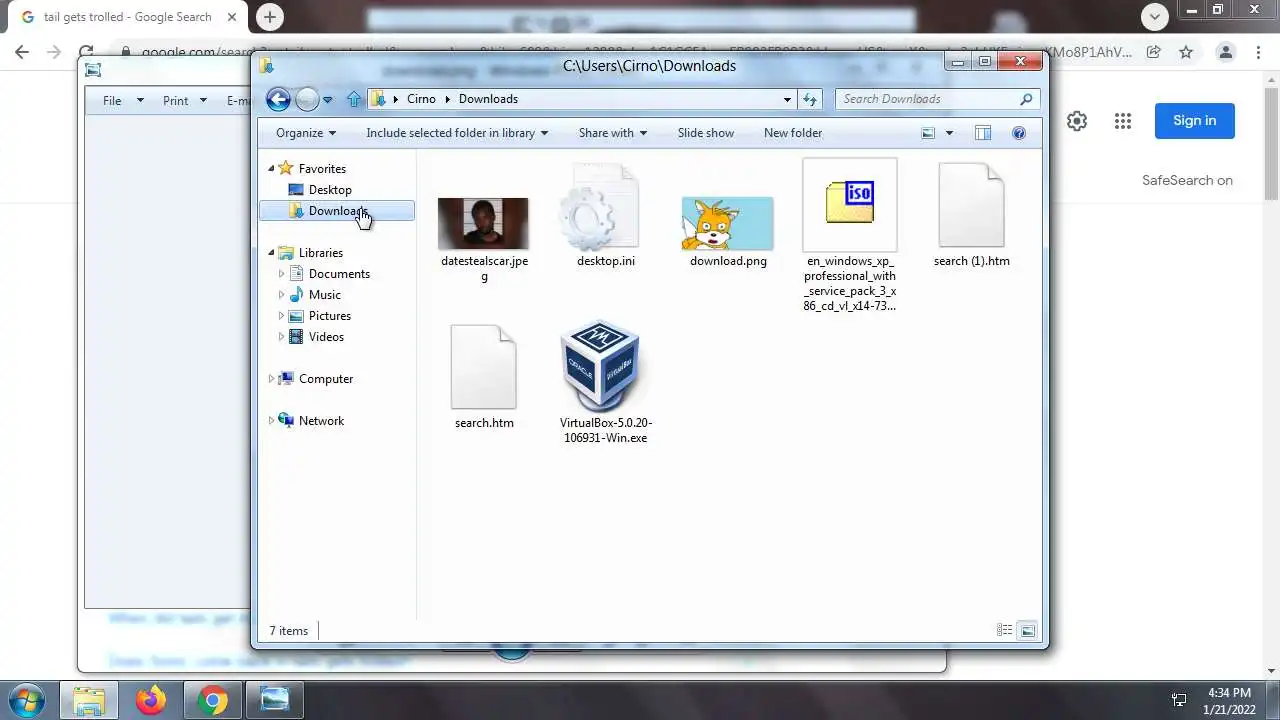Select the Windows XP ISO file icon
This screenshot has width=1280, height=720.
coord(850,204)
